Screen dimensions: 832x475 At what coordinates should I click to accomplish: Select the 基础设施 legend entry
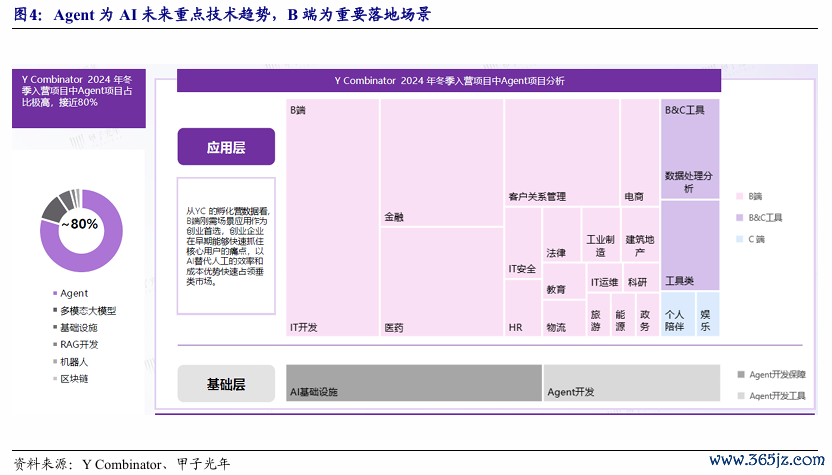pos(75,327)
